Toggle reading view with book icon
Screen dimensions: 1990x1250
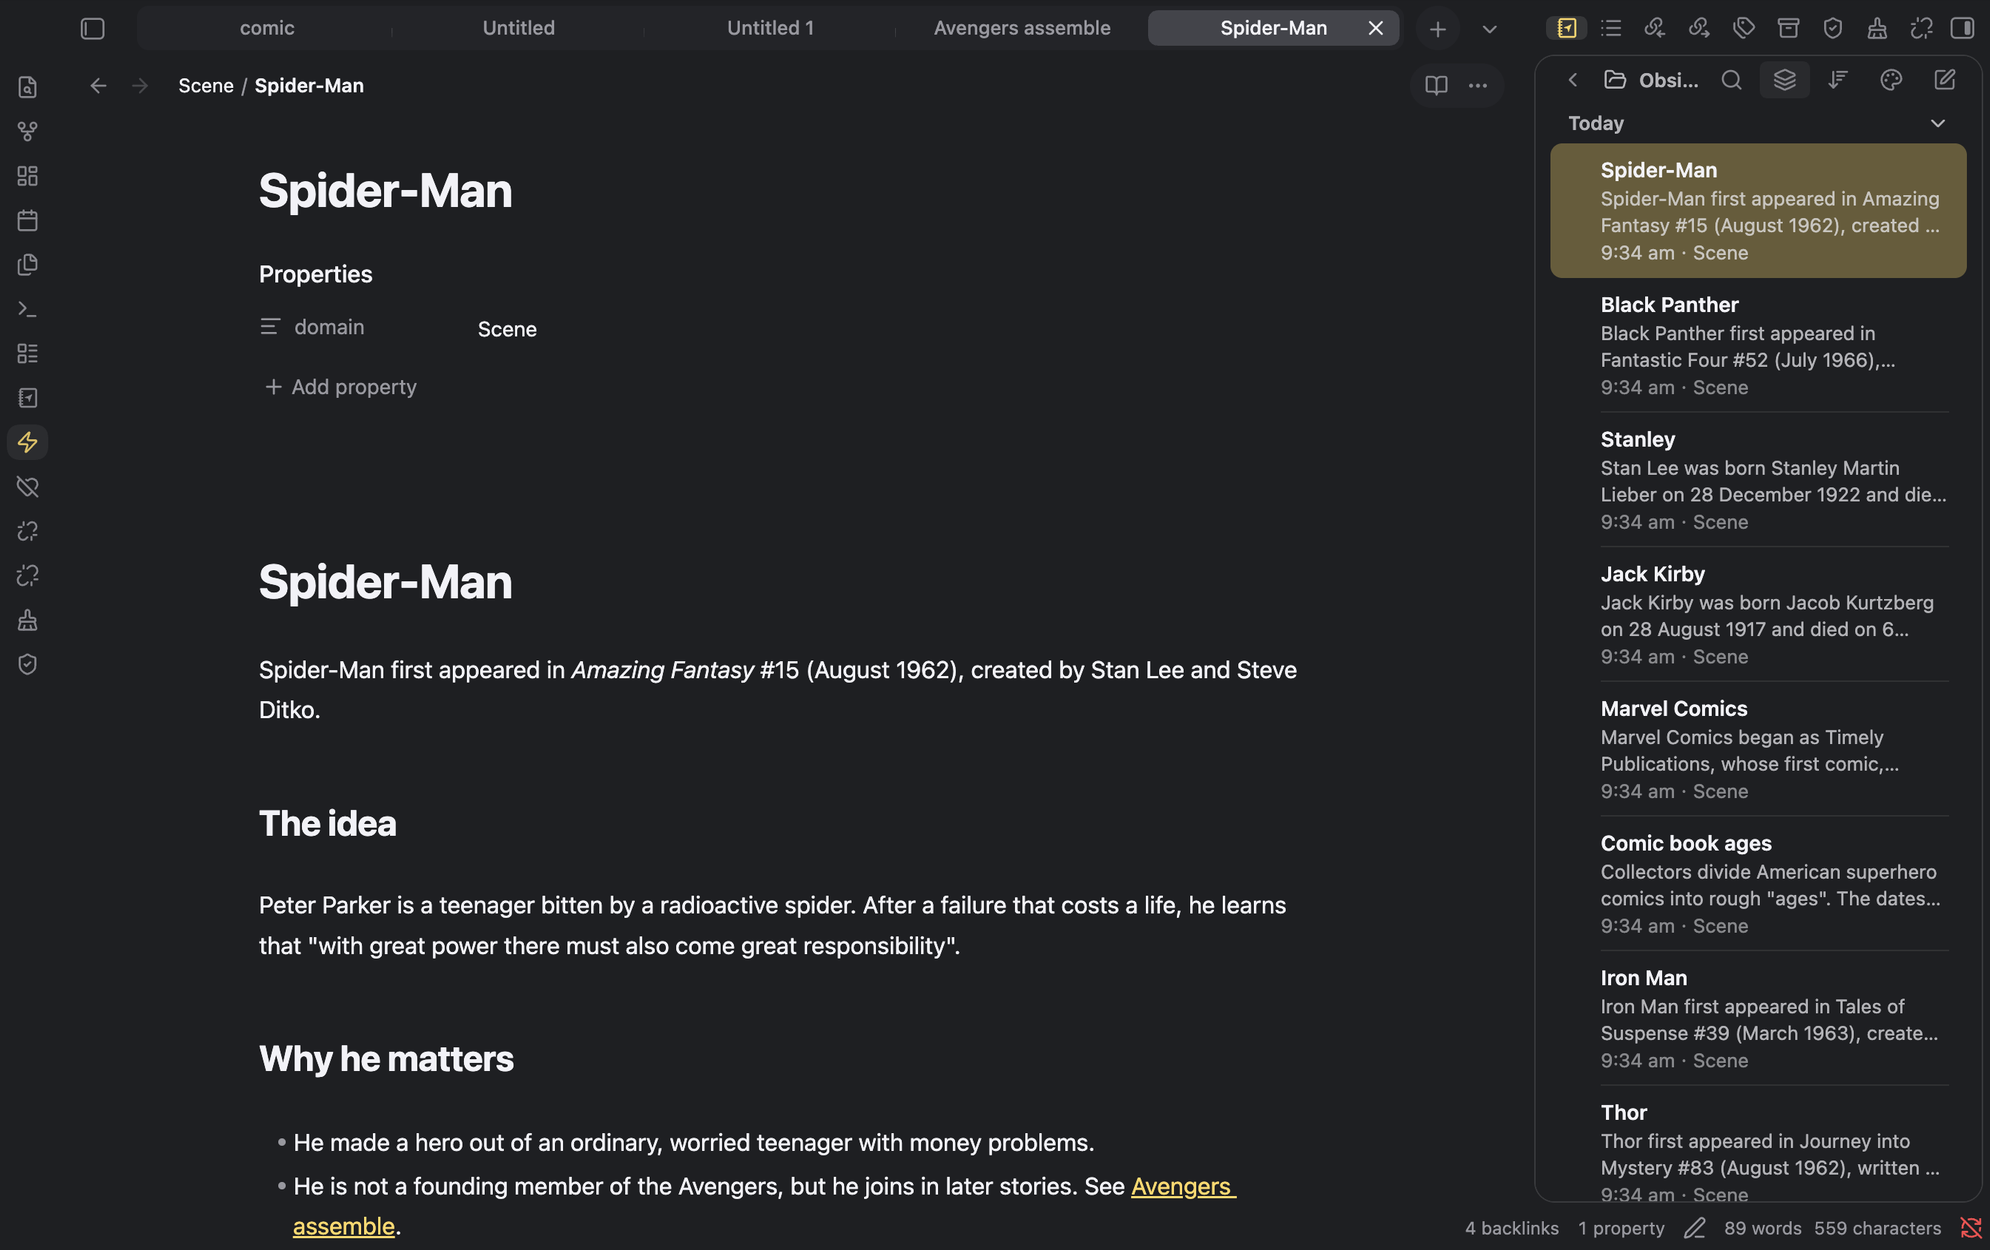coord(1436,86)
